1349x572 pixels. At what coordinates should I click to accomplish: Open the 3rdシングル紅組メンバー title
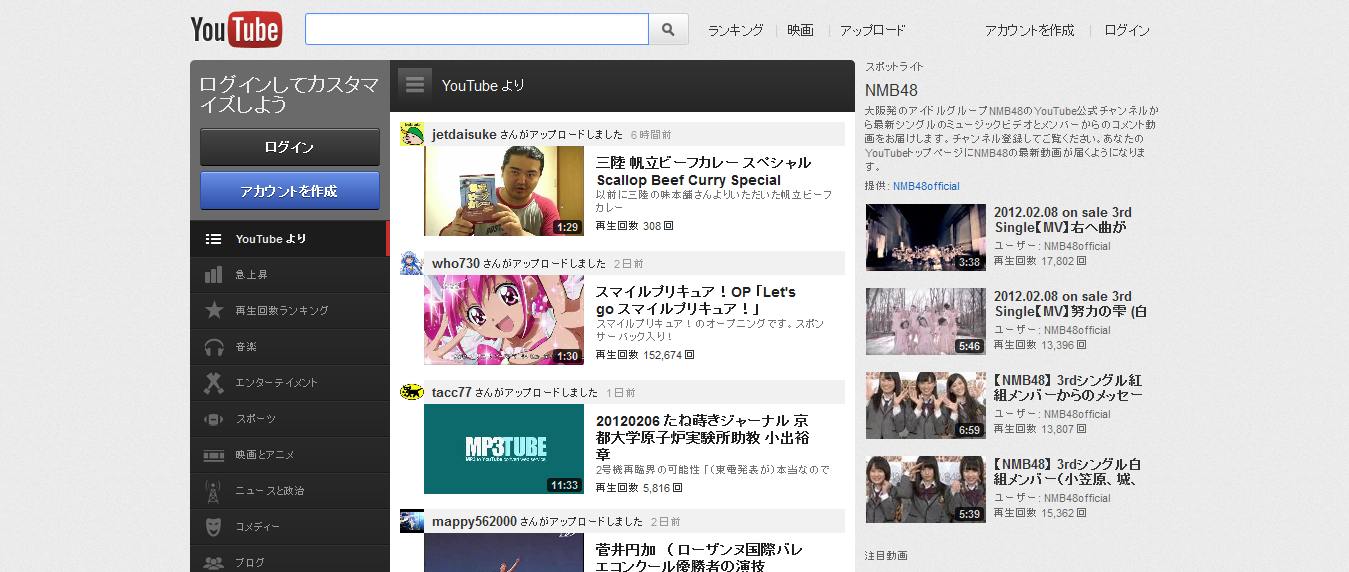1068,388
